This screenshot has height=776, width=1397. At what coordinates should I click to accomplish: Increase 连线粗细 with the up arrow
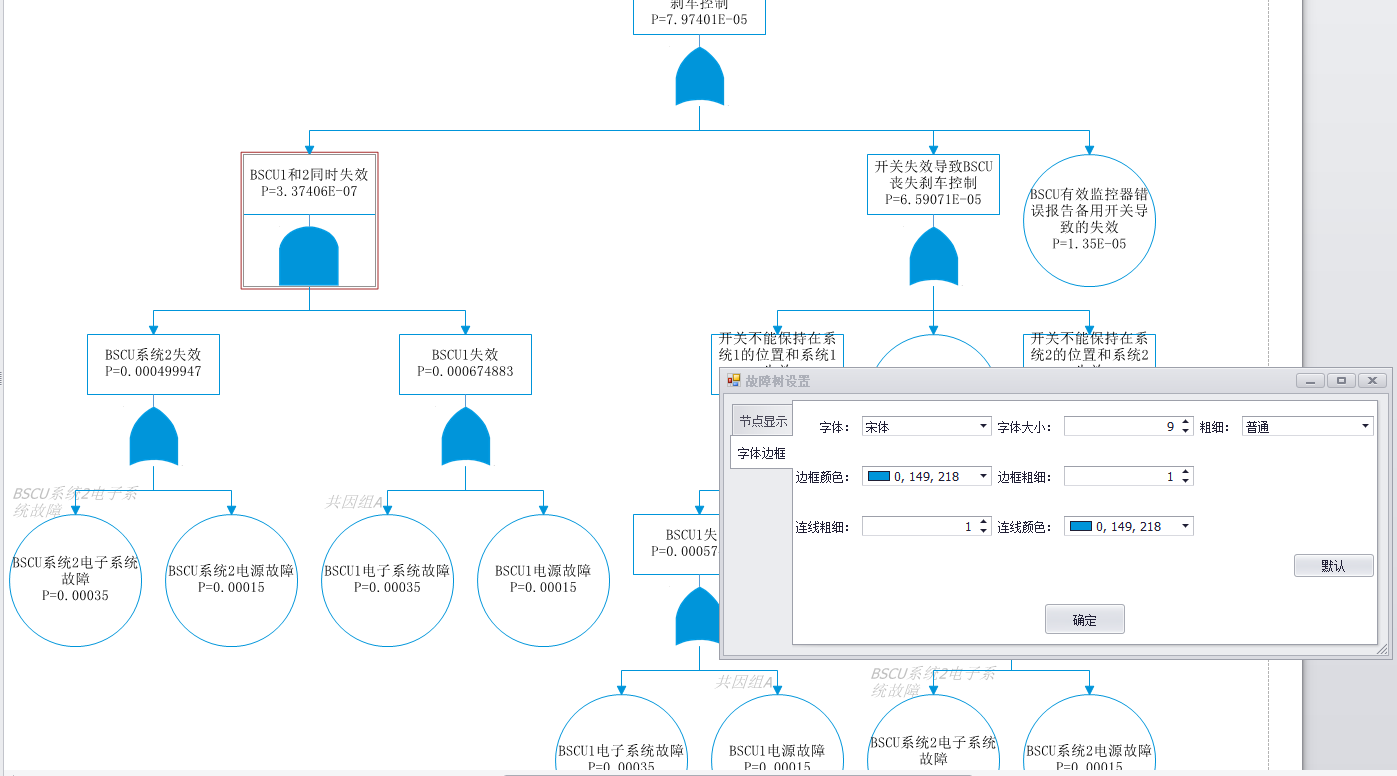pyautogui.click(x=983, y=522)
